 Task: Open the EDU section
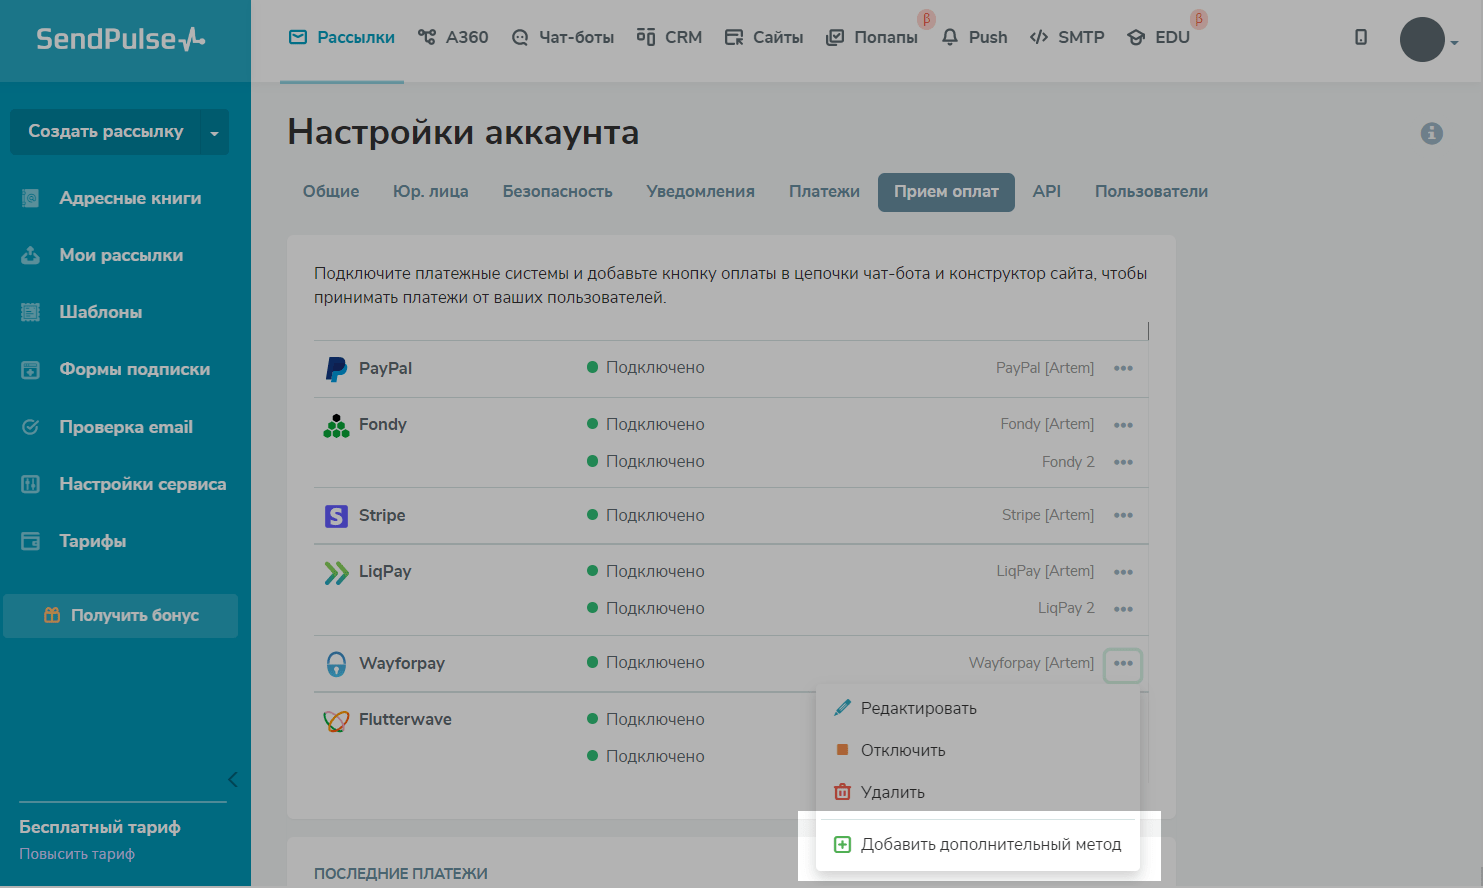[x=1158, y=37]
